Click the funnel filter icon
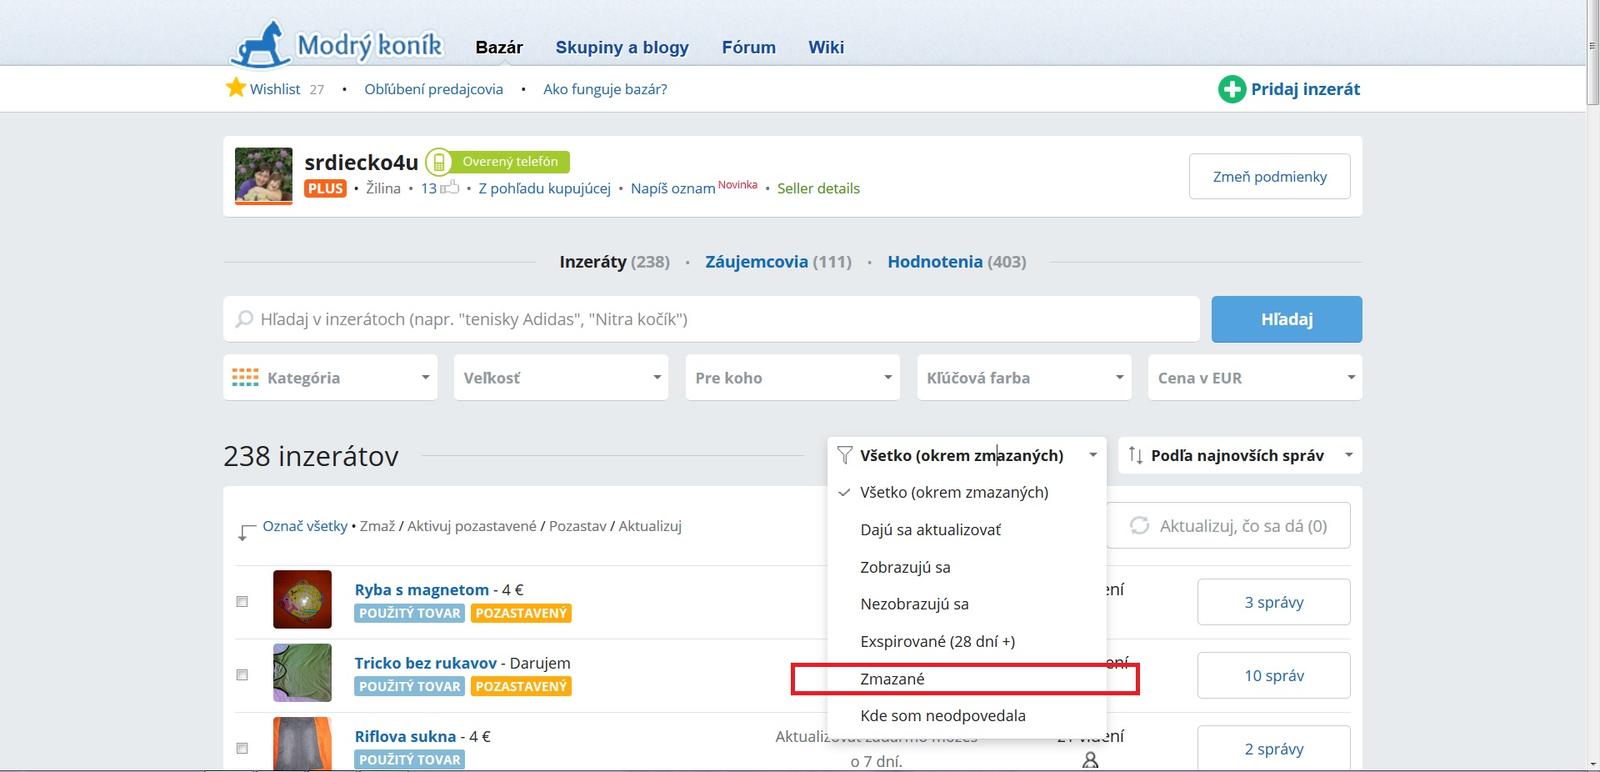This screenshot has height=772, width=1600. point(845,455)
